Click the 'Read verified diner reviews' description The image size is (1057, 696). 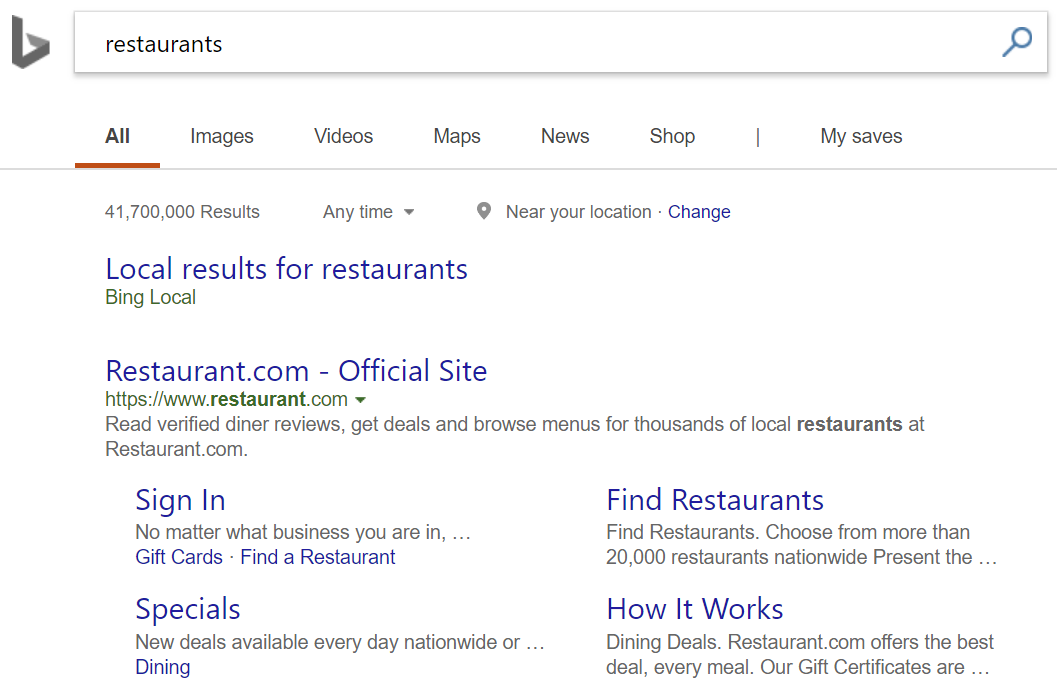(x=515, y=436)
